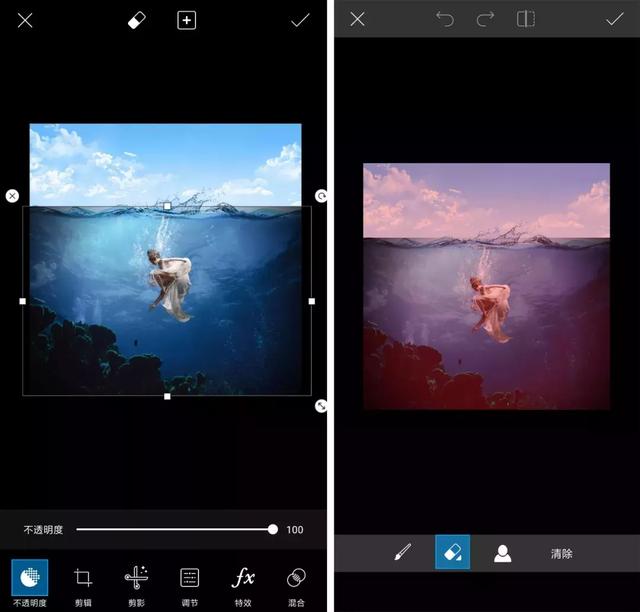The height and width of the screenshot is (612, 640).
Task: Tap the 清除 clear button
Action: pyautogui.click(x=561, y=554)
